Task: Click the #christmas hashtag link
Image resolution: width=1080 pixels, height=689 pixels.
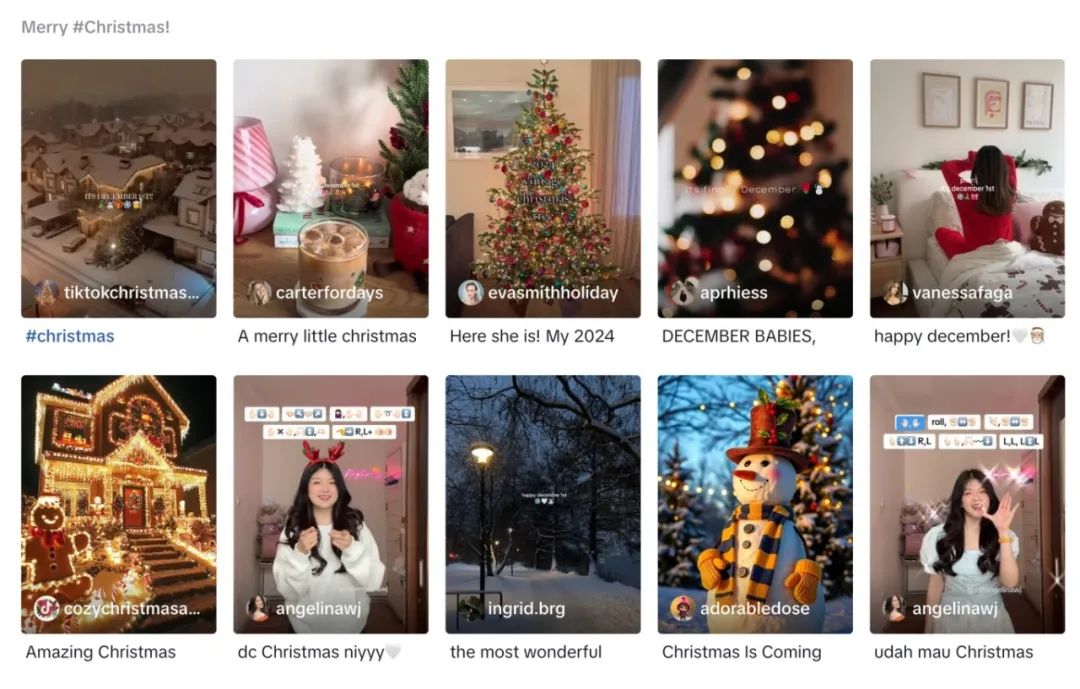Action: click(x=70, y=336)
